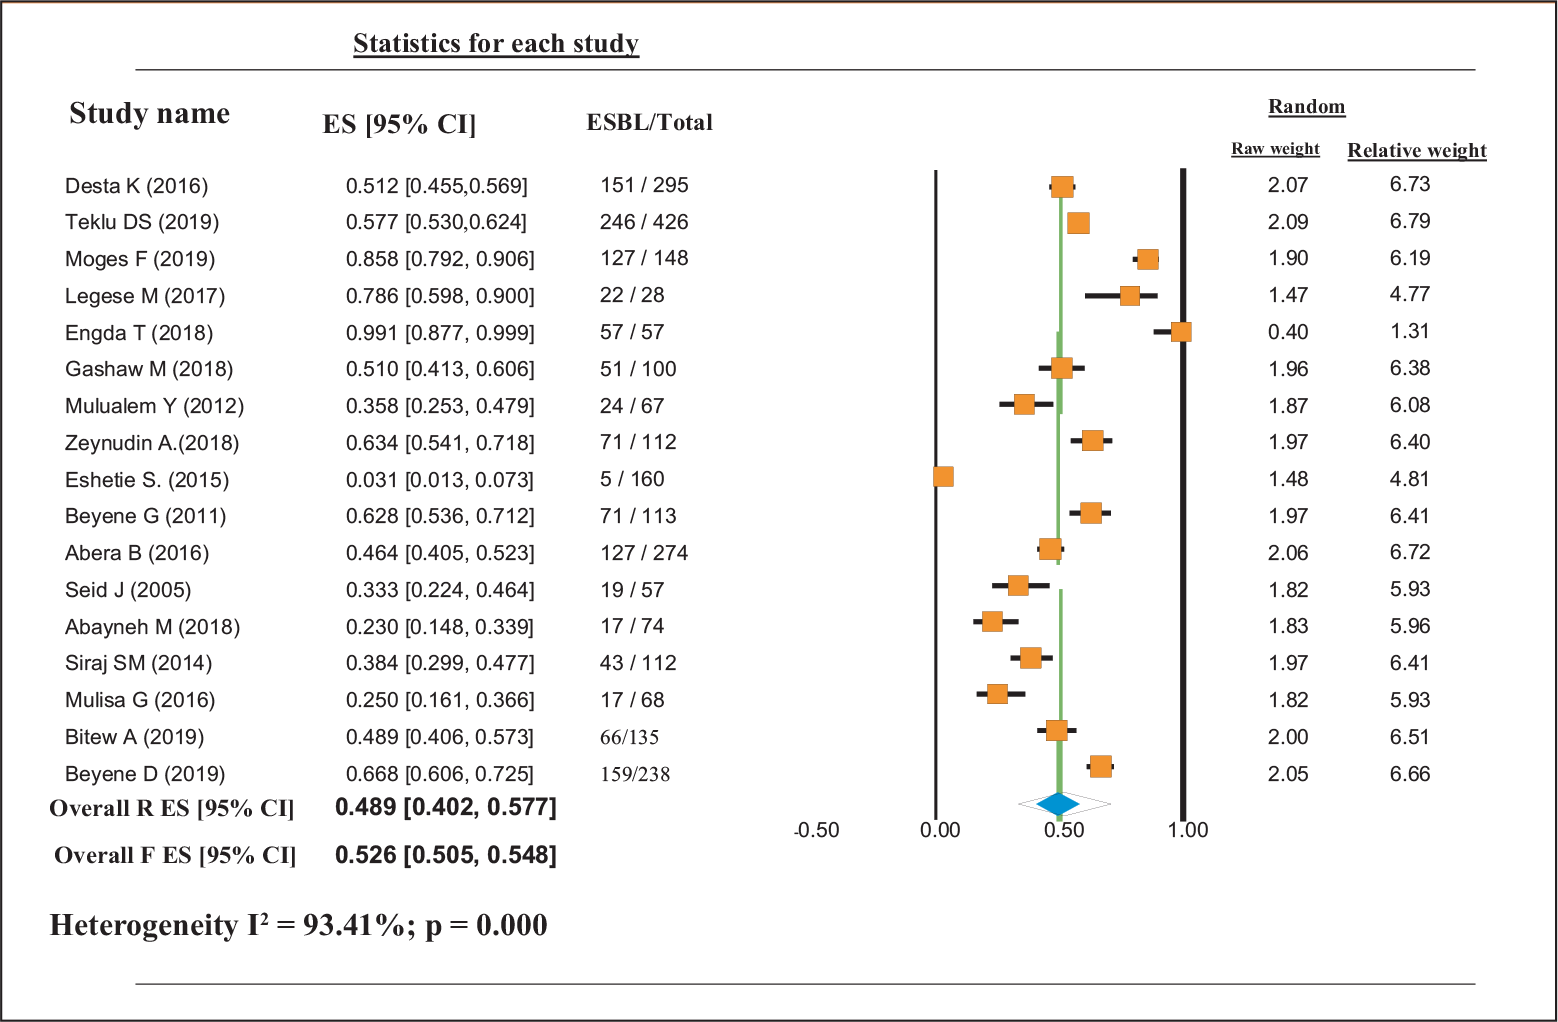Click the Heterogeneity I² = 93.41% text
This screenshot has height=1022, width=1558.
click(298, 925)
